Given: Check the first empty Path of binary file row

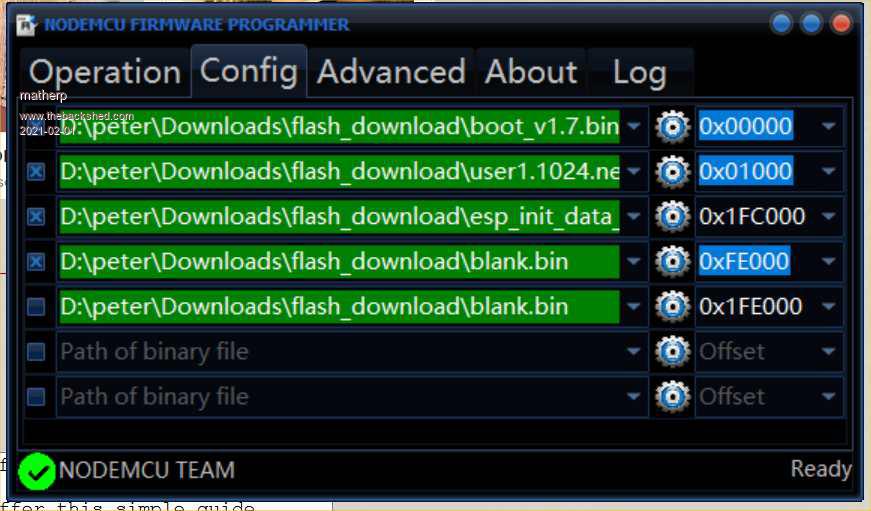Looking at the screenshot, I should (36, 352).
